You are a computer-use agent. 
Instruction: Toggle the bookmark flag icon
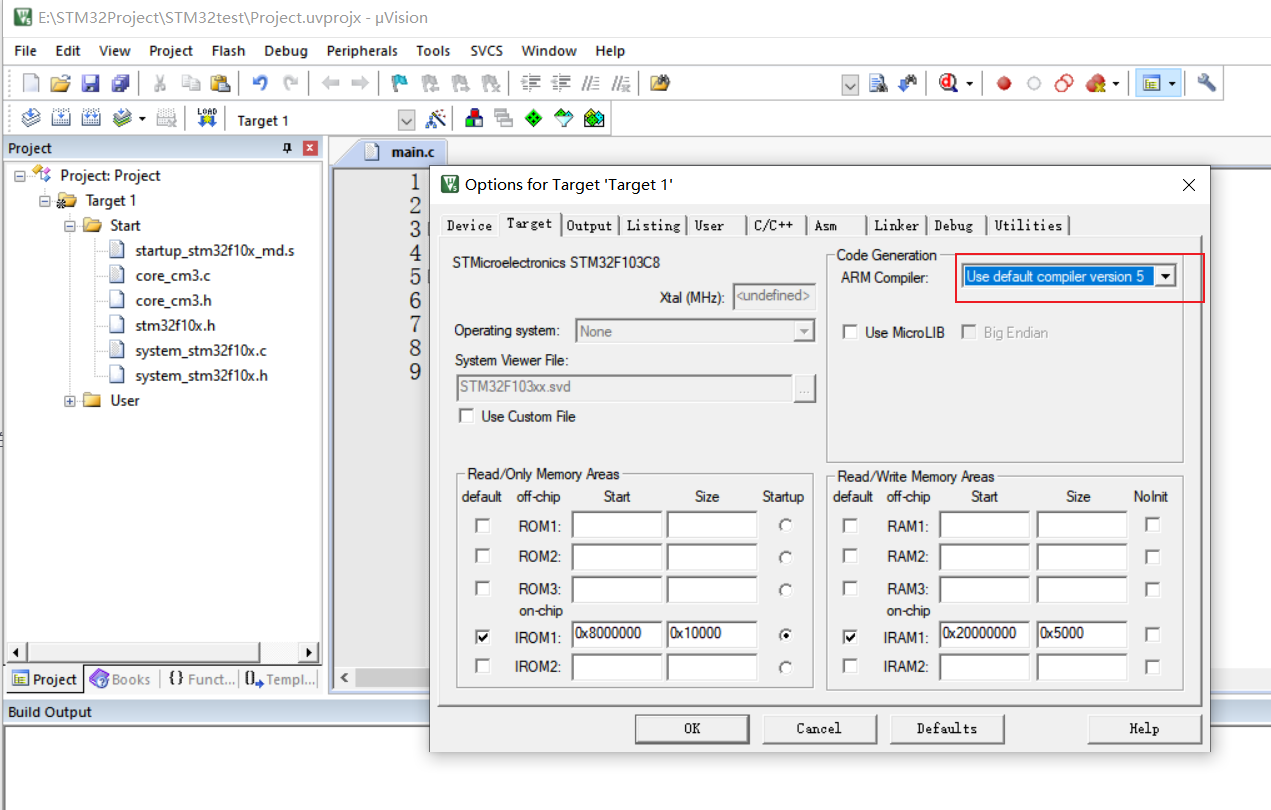tap(399, 84)
